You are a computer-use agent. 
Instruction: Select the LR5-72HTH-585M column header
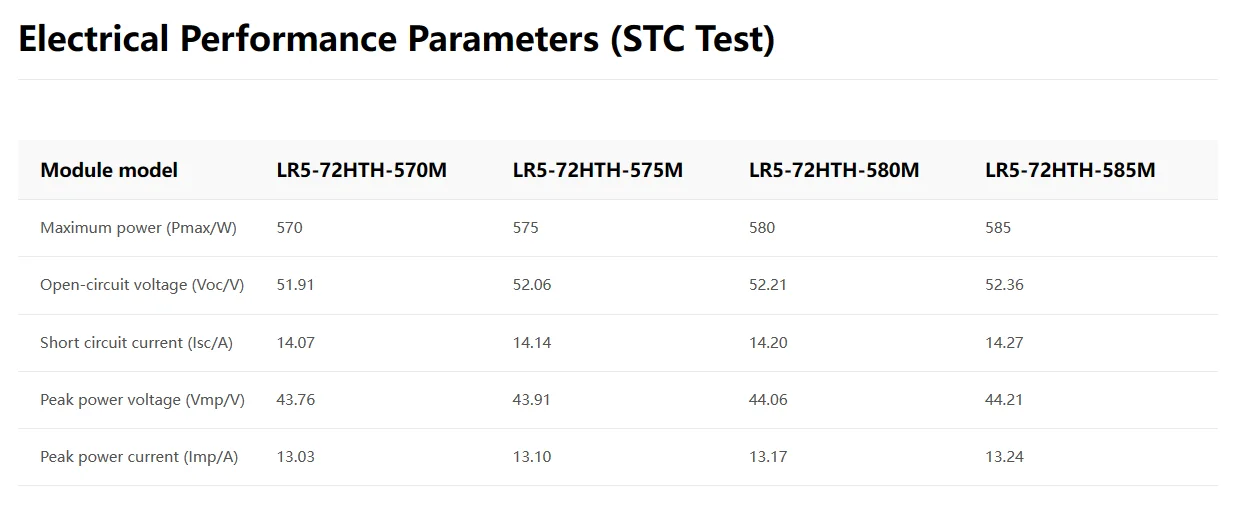click(x=1069, y=170)
